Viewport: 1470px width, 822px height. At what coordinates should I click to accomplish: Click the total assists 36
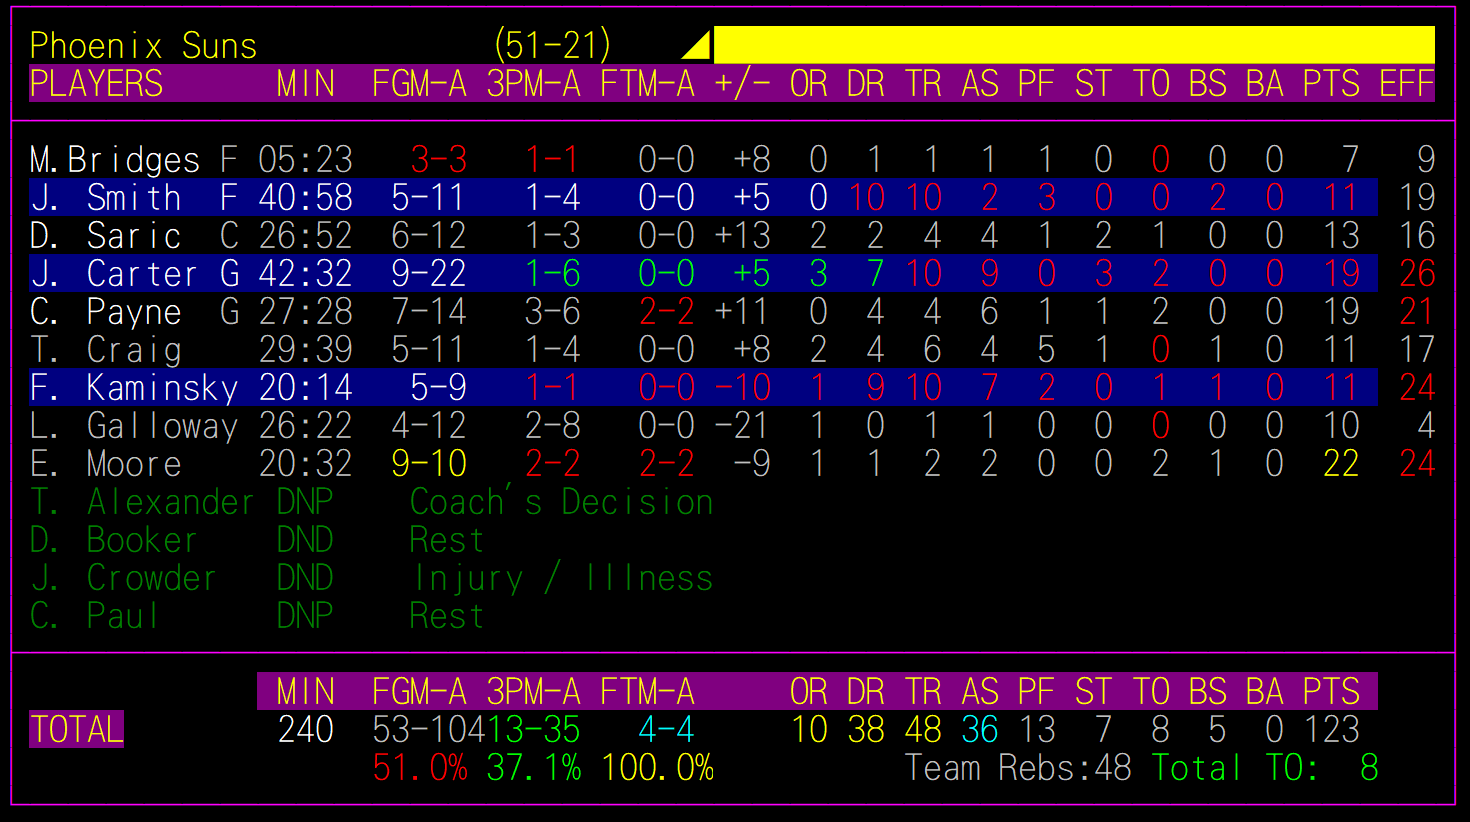980,730
